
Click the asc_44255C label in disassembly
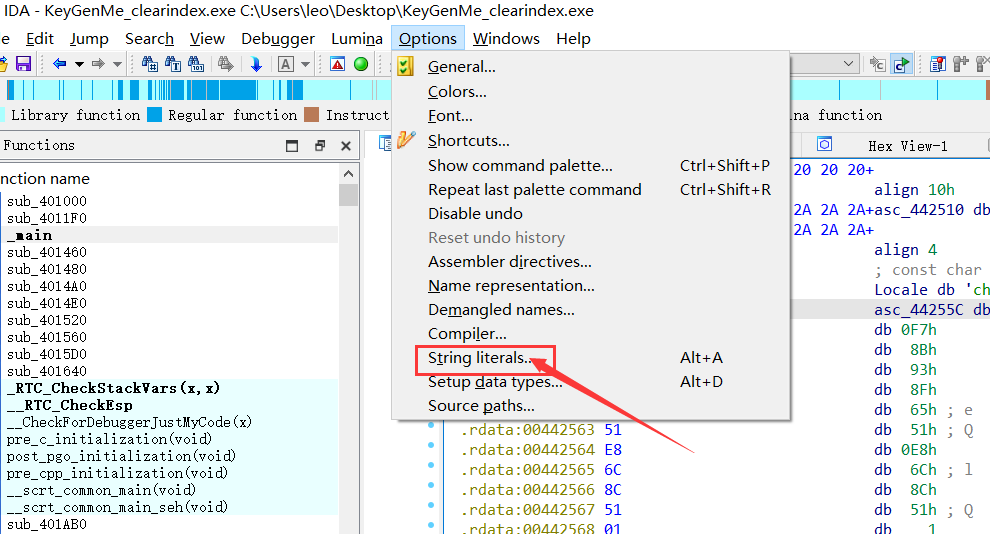tap(919, 309)
